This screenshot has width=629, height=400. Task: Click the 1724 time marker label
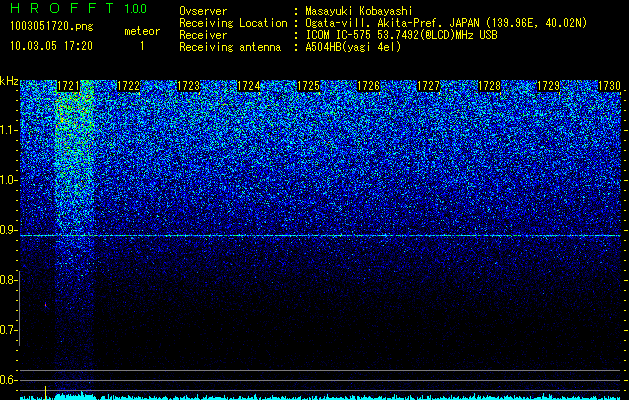click(x=248, y=86)
